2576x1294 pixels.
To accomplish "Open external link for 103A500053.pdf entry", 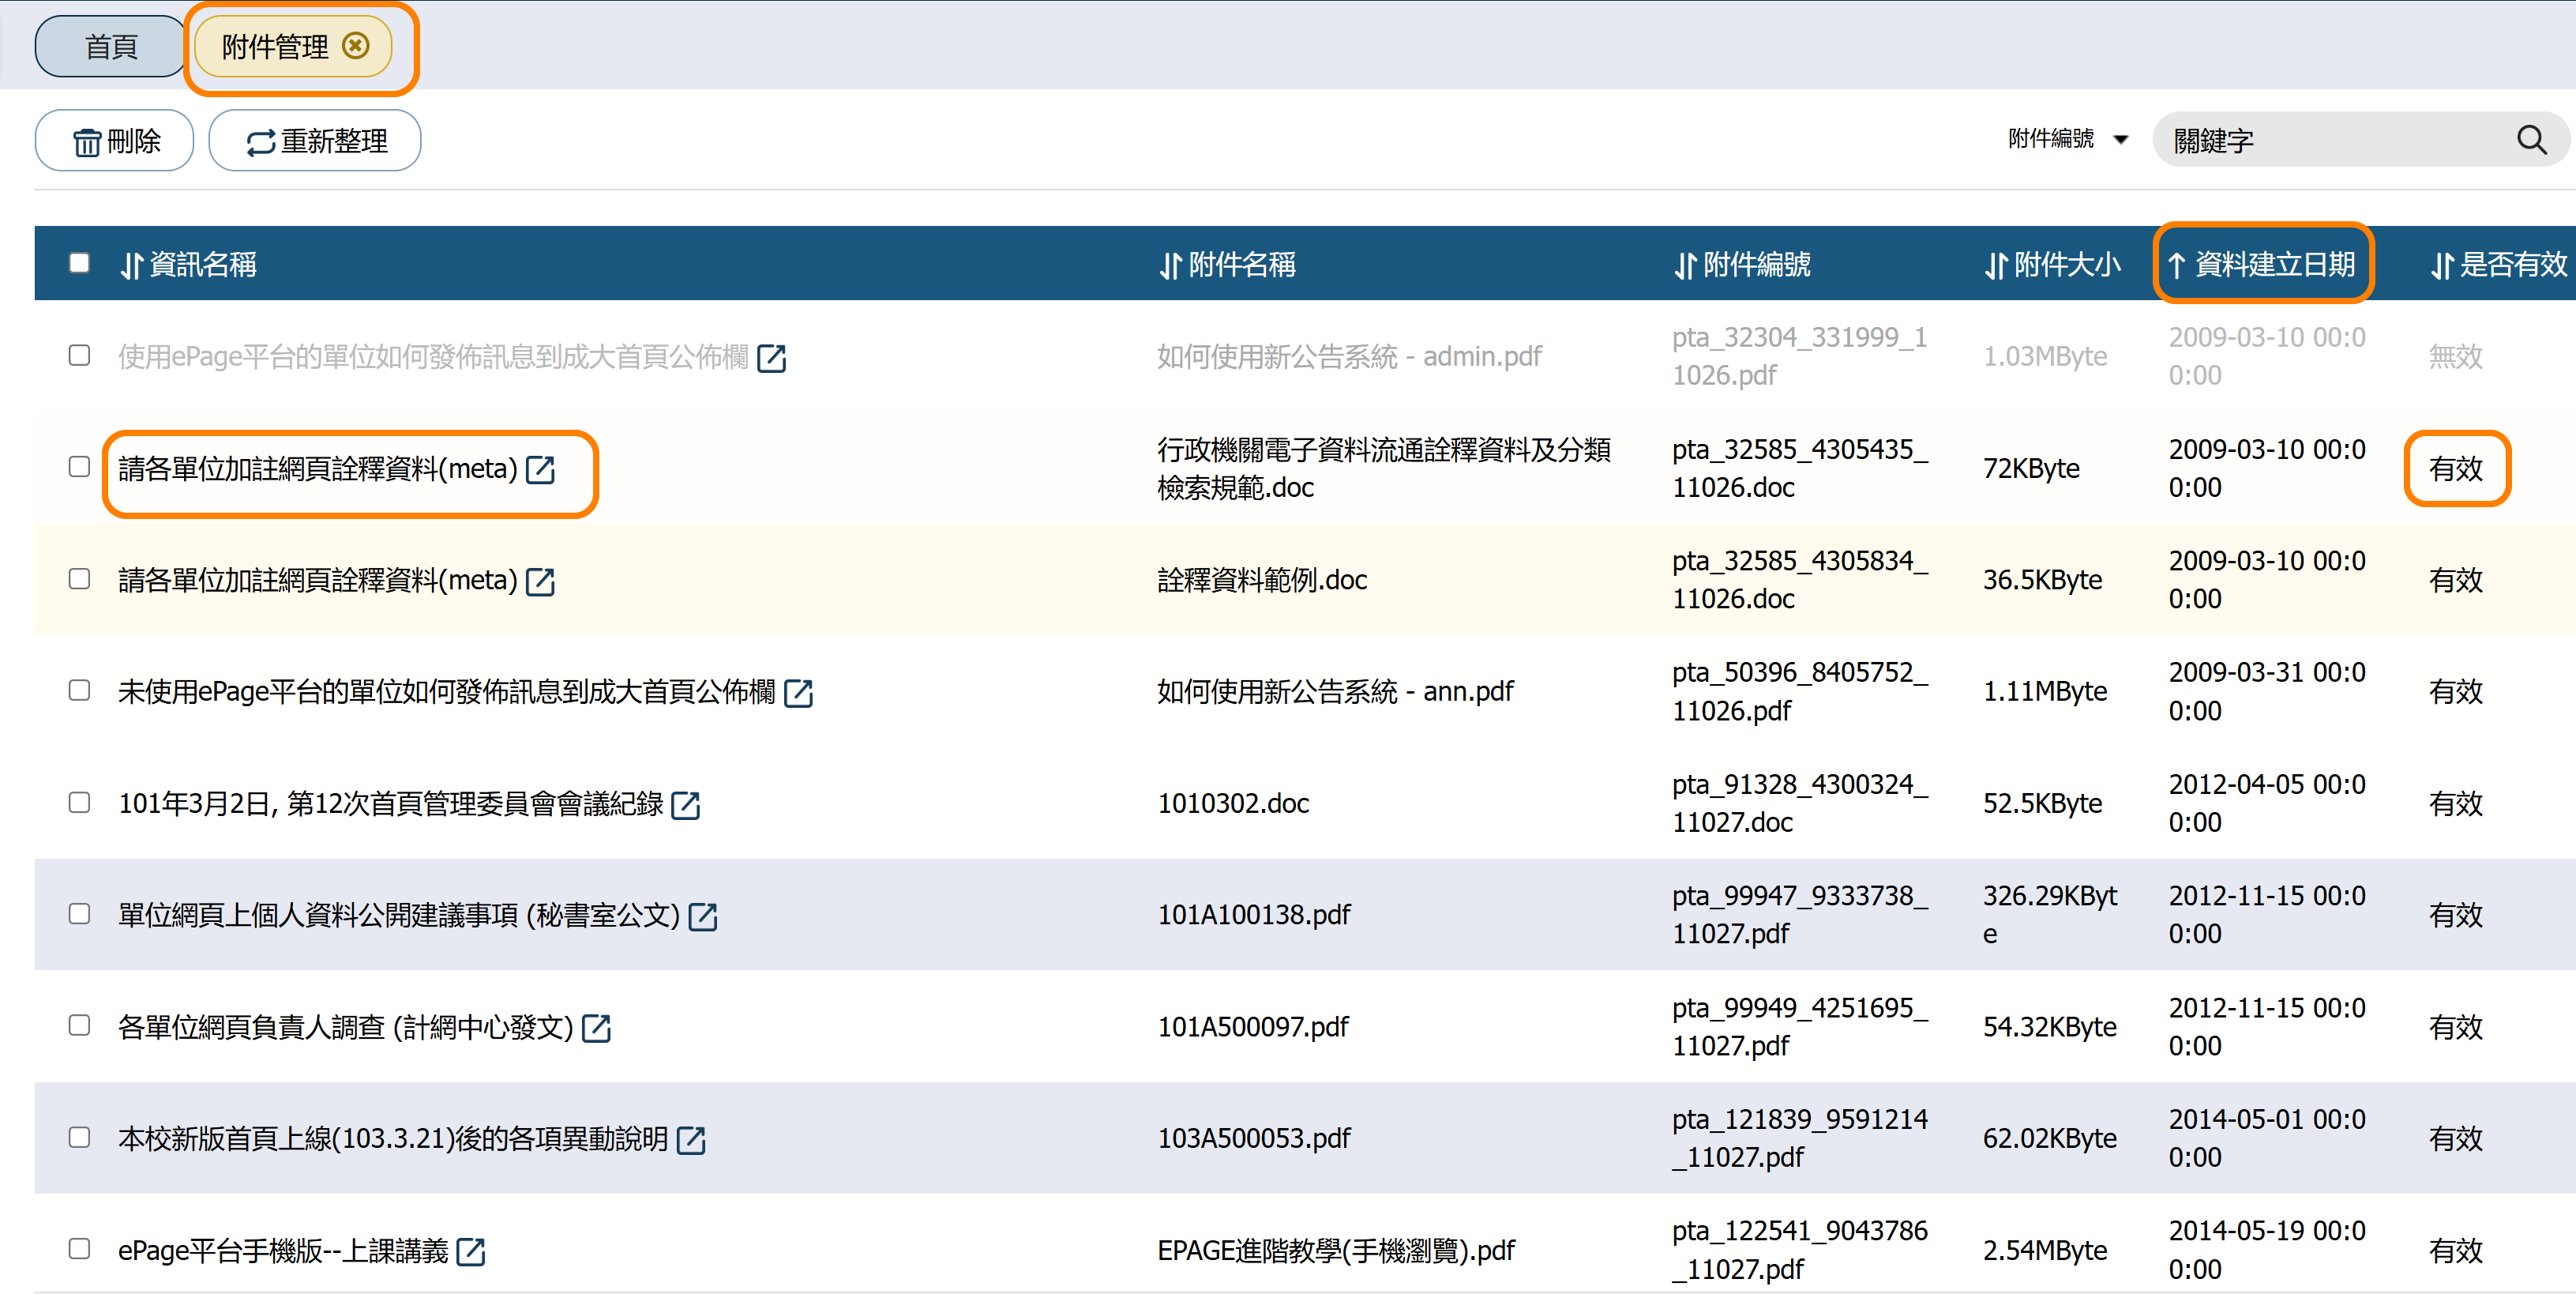I will tap(691, 1140).
